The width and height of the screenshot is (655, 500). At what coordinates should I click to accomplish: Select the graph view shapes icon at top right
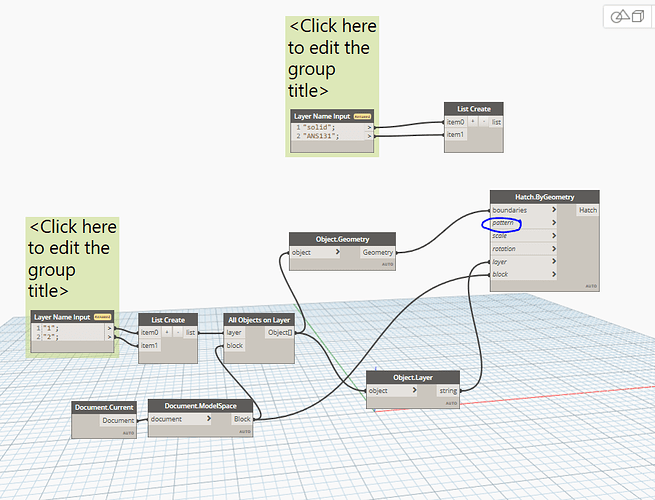(x=620, y=17)
